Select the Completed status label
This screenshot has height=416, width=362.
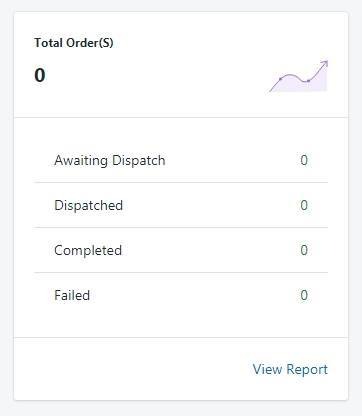pos(88,250)
